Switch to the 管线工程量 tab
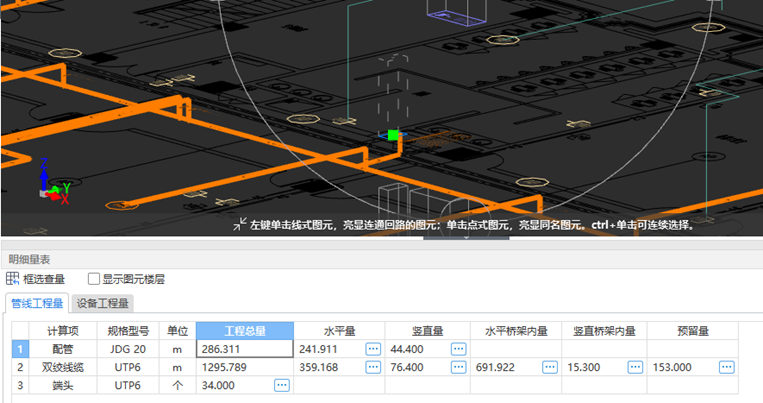Image resolution: width=763 pixels, height=403 pixels. [37, 304]
